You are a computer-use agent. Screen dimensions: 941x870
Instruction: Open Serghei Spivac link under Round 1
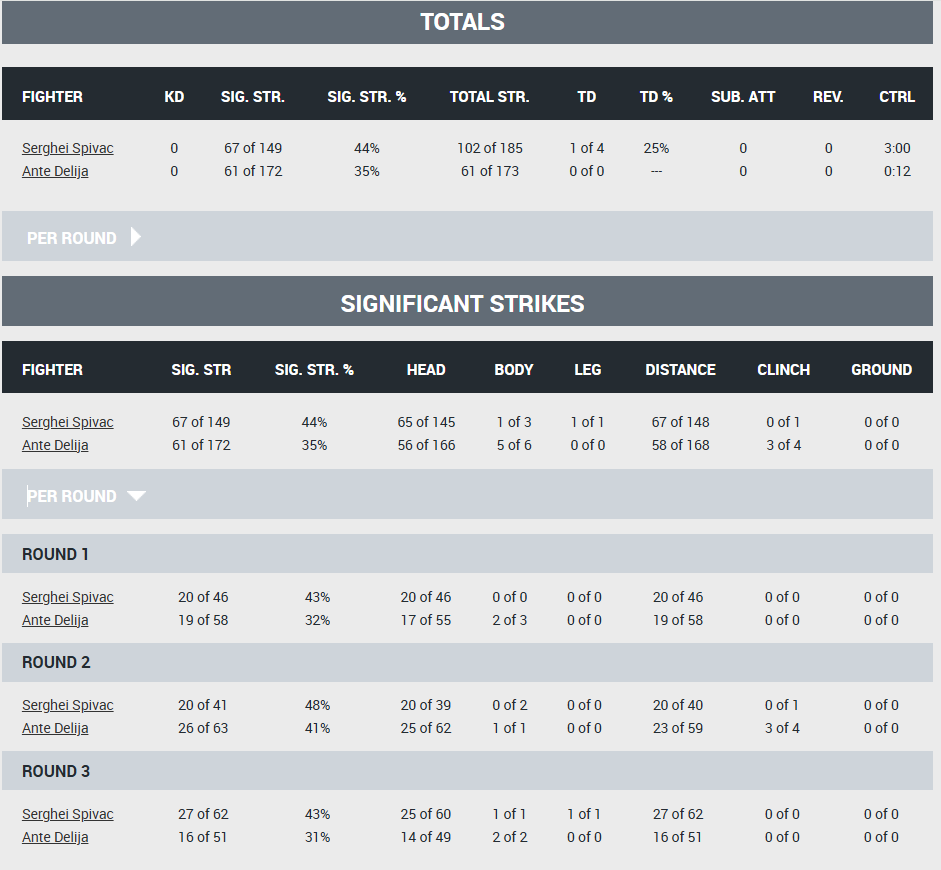pos(68,597)
